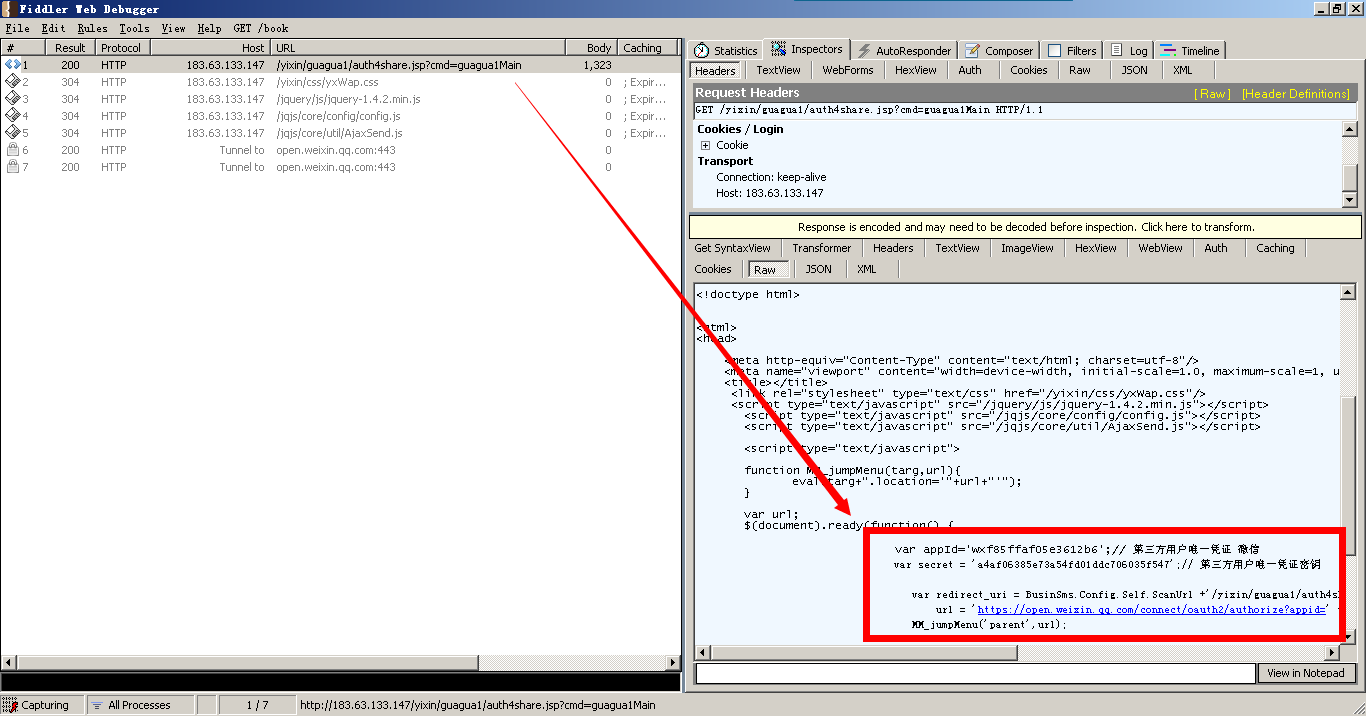The image size is (1366, 717).
Task: Click the [Raw] link in Request Headers
Action: [x=1213, y=93]
